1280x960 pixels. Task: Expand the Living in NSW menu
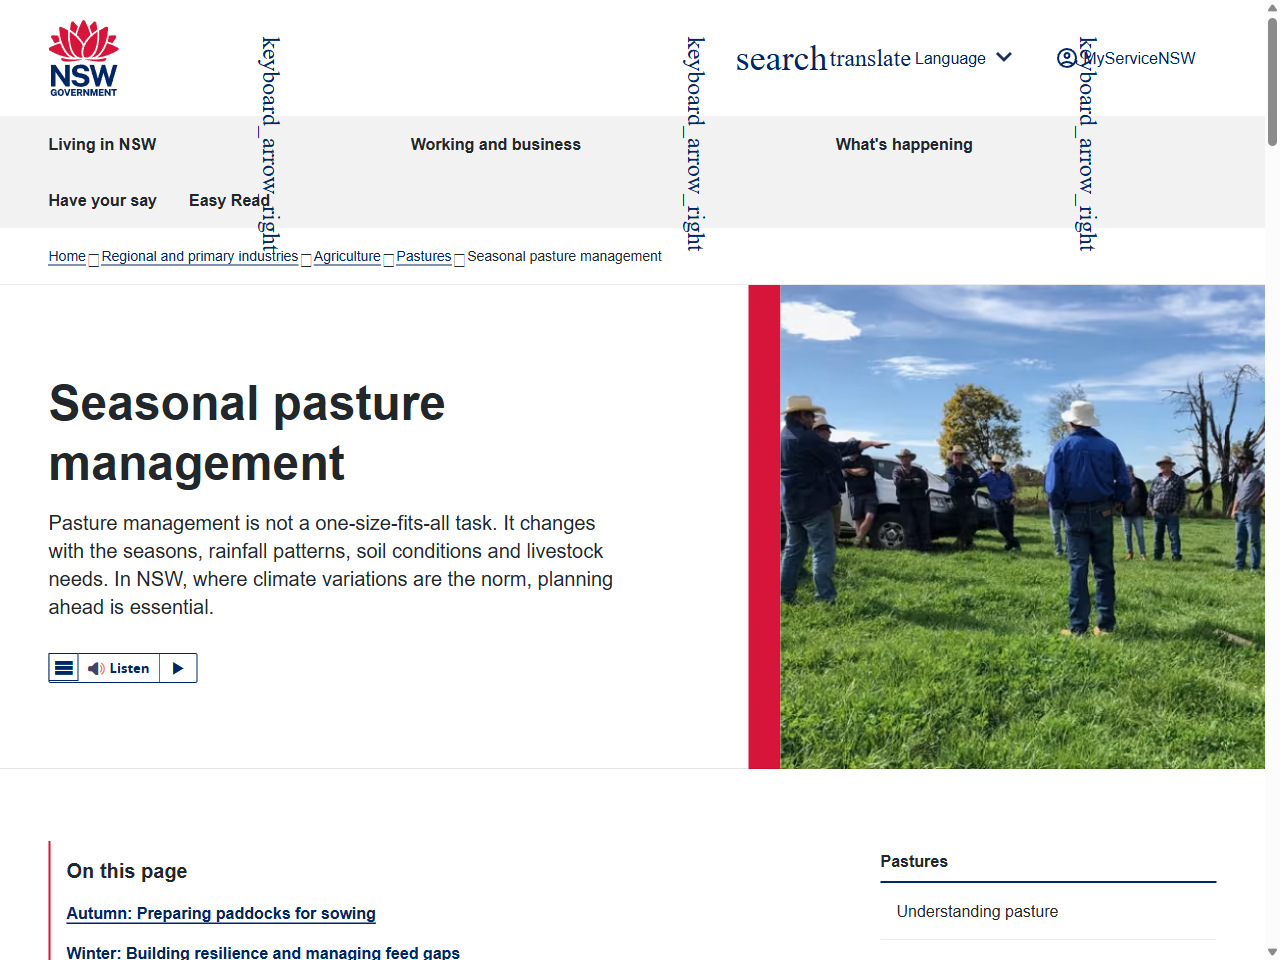click(x=102, y=144)
